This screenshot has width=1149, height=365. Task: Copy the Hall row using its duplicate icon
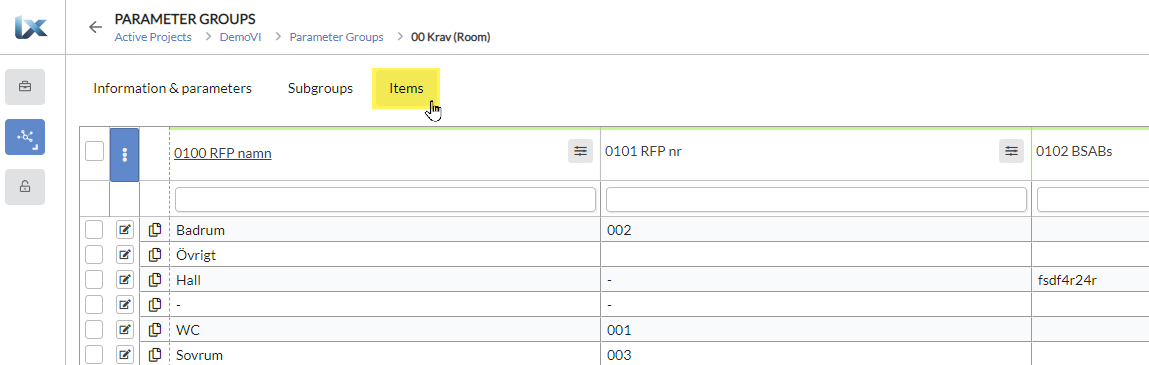tap(155, 280)
